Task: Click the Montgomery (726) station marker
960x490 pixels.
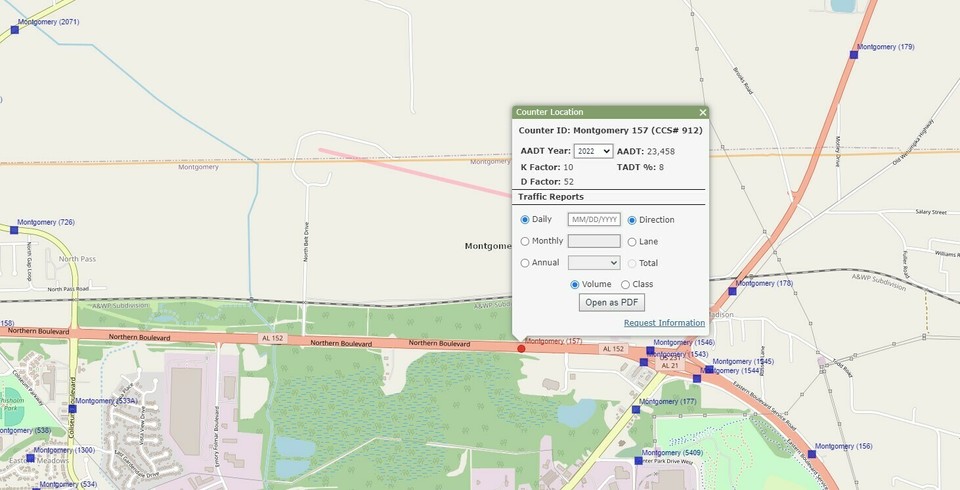Action: 14,229
